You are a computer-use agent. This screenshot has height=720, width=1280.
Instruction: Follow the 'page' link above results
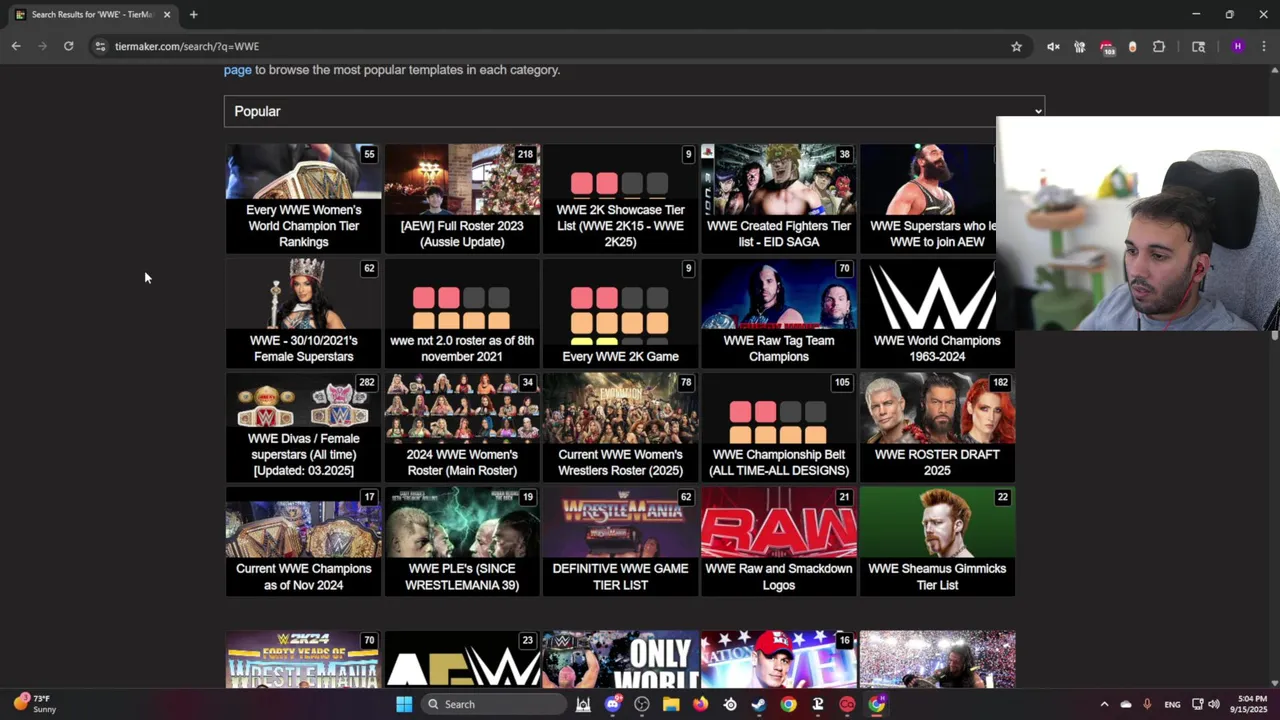click(x=237, y=70)
